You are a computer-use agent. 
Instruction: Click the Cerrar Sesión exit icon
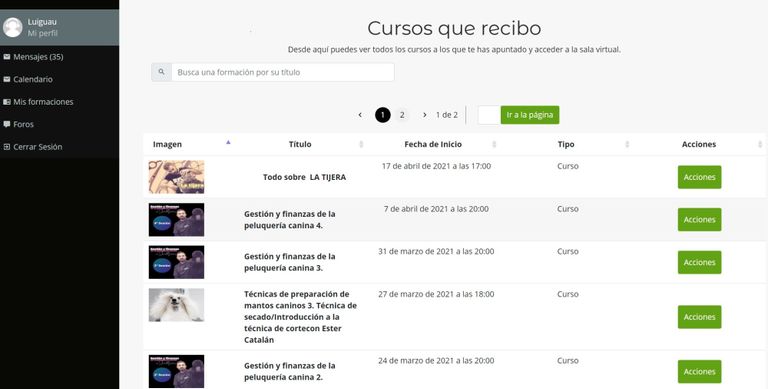tap(7, 147)
